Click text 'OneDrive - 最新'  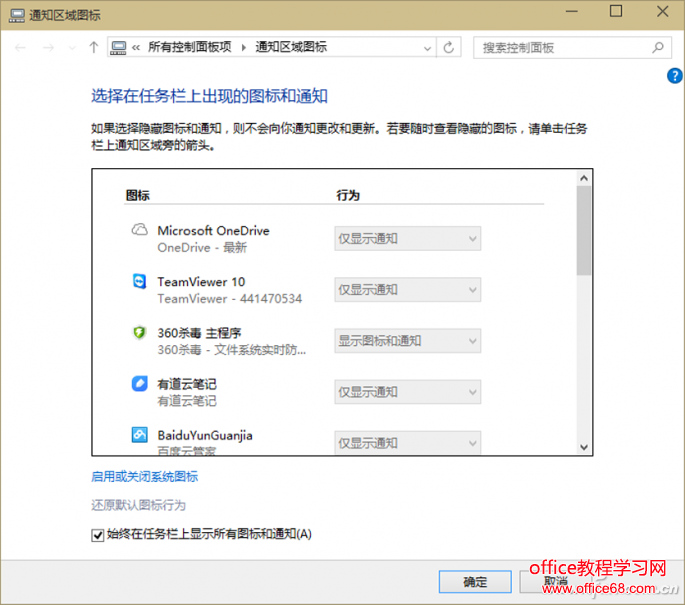(202, 248)
